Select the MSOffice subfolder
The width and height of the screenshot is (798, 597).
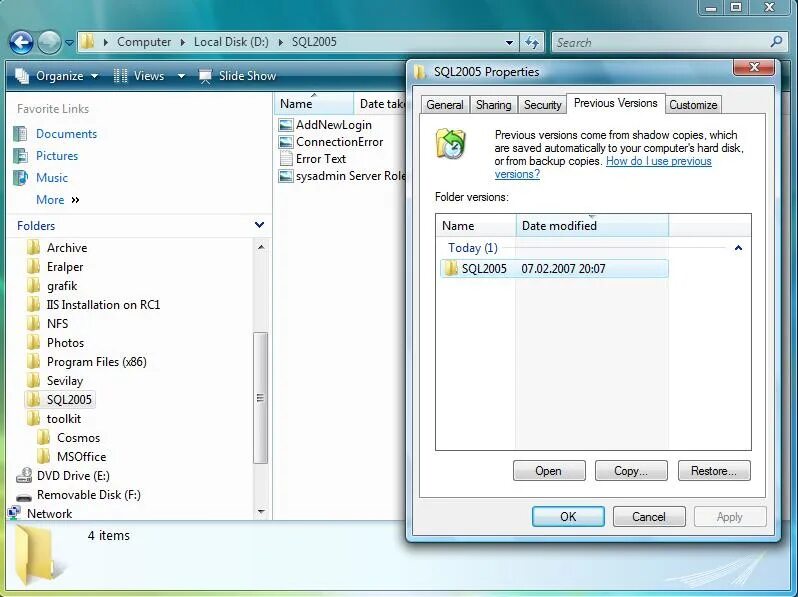click(x=81, y=457)
